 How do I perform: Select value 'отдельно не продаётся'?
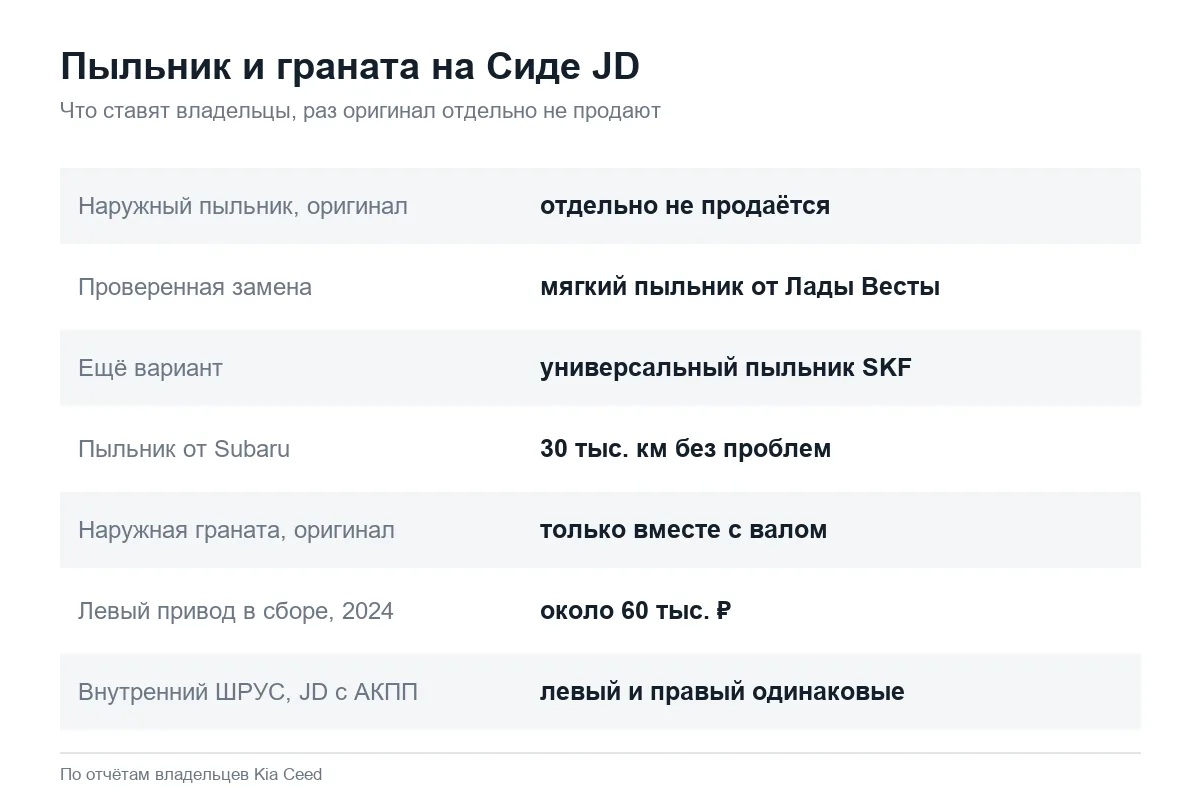pos(685,206)
